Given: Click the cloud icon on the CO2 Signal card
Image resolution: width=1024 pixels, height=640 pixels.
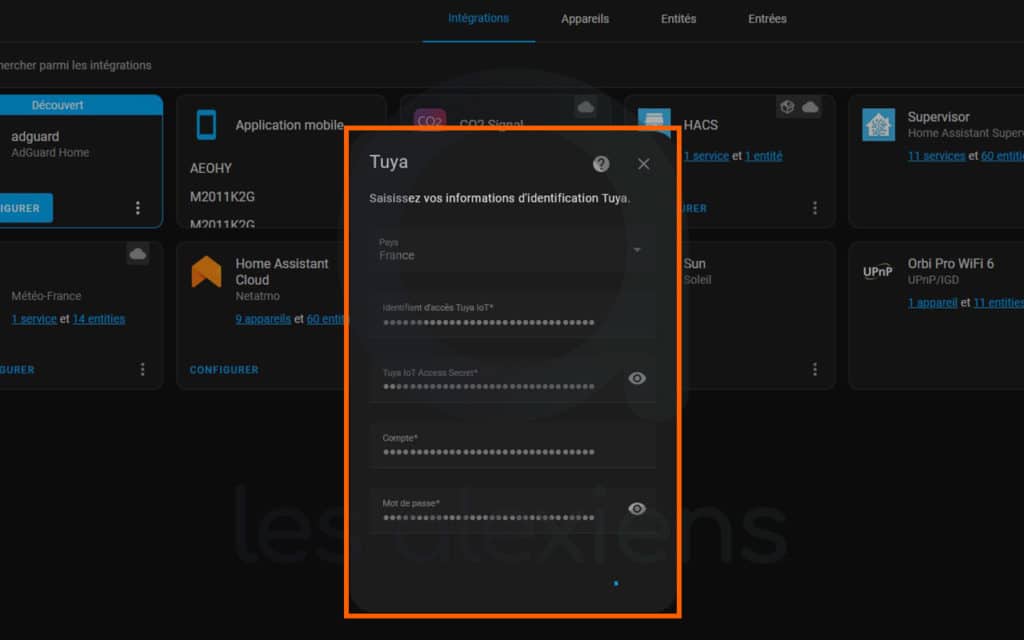Looking at the screenshot, I should point(586,107).
